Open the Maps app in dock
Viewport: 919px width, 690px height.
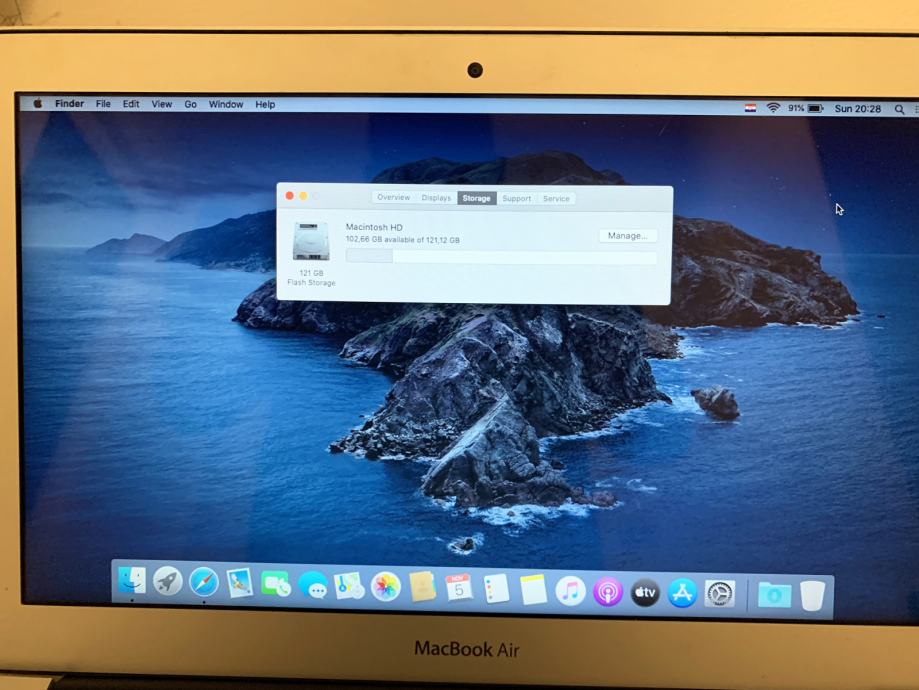pyautogui.click(x=349, y=586)
